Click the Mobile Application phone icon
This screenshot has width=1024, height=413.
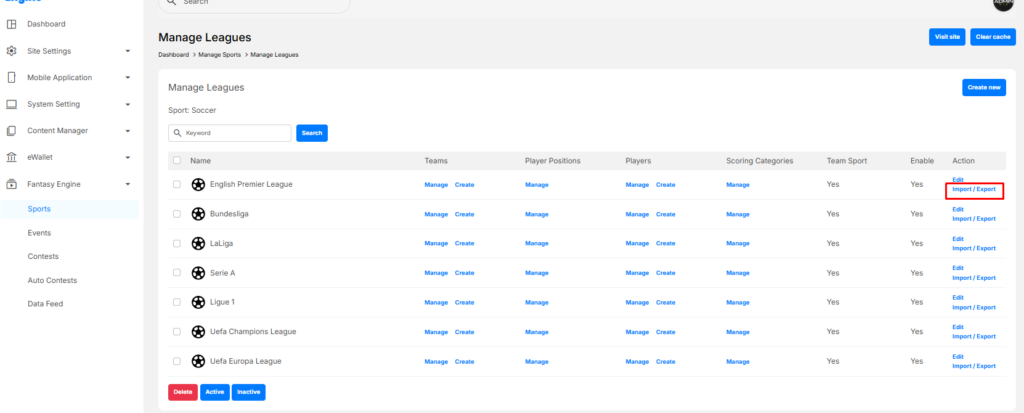11,77
